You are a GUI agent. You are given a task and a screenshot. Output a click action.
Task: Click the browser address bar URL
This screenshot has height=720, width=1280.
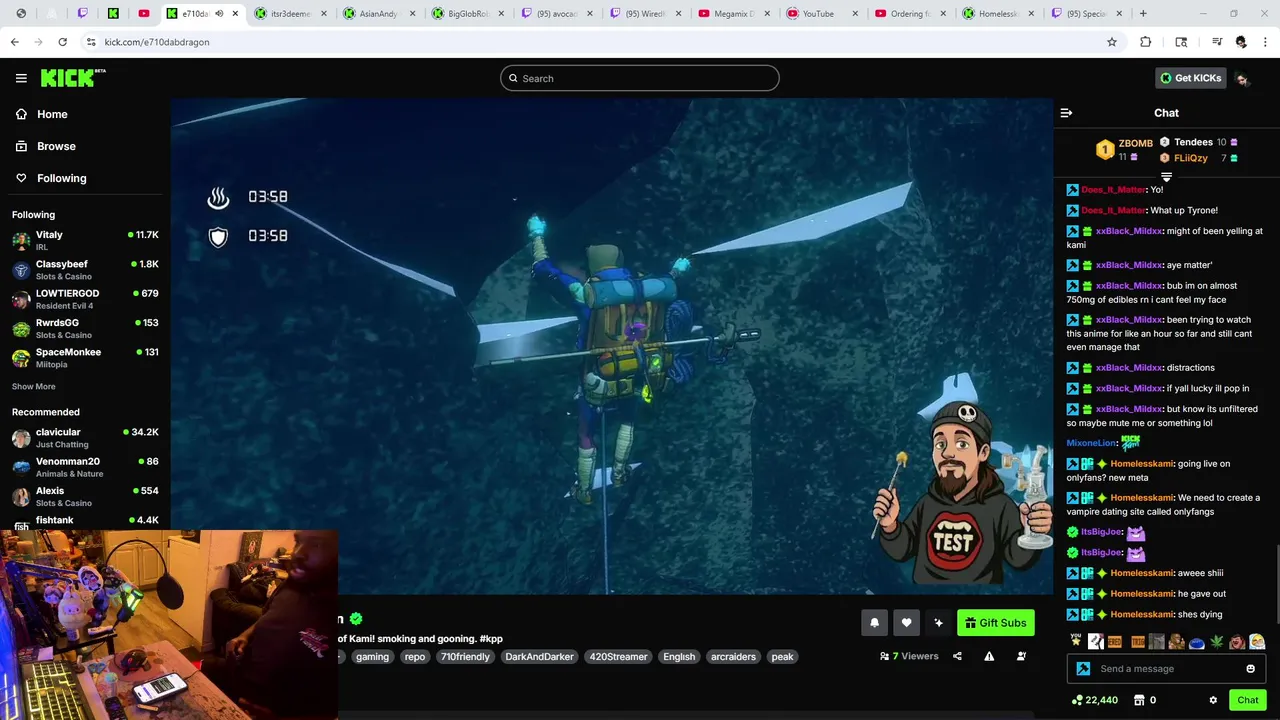point(157,42)
